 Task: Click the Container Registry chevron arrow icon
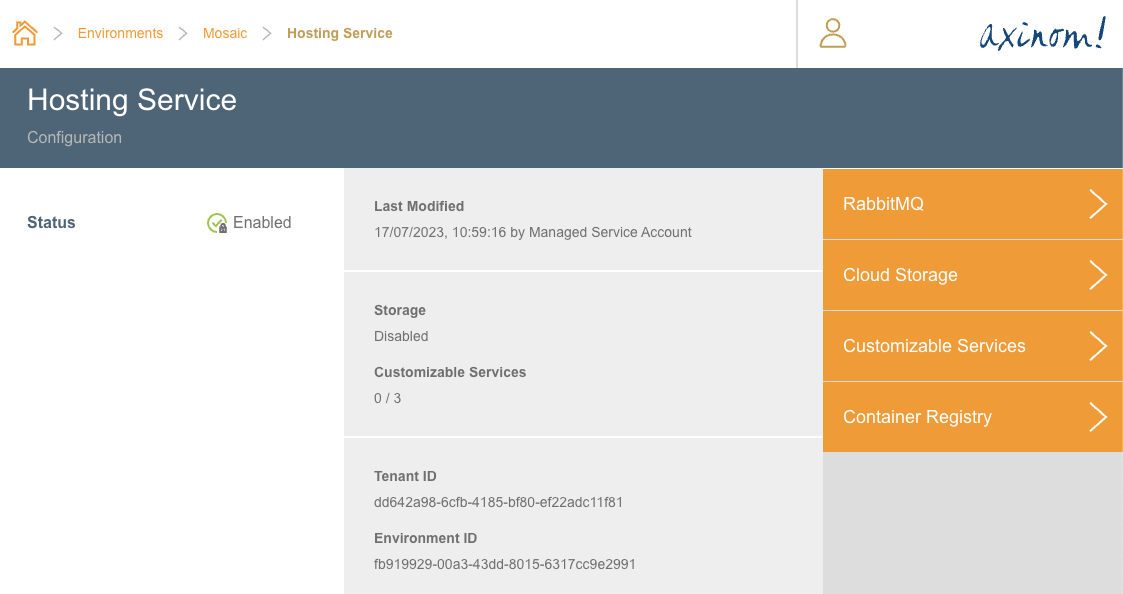1098,417
